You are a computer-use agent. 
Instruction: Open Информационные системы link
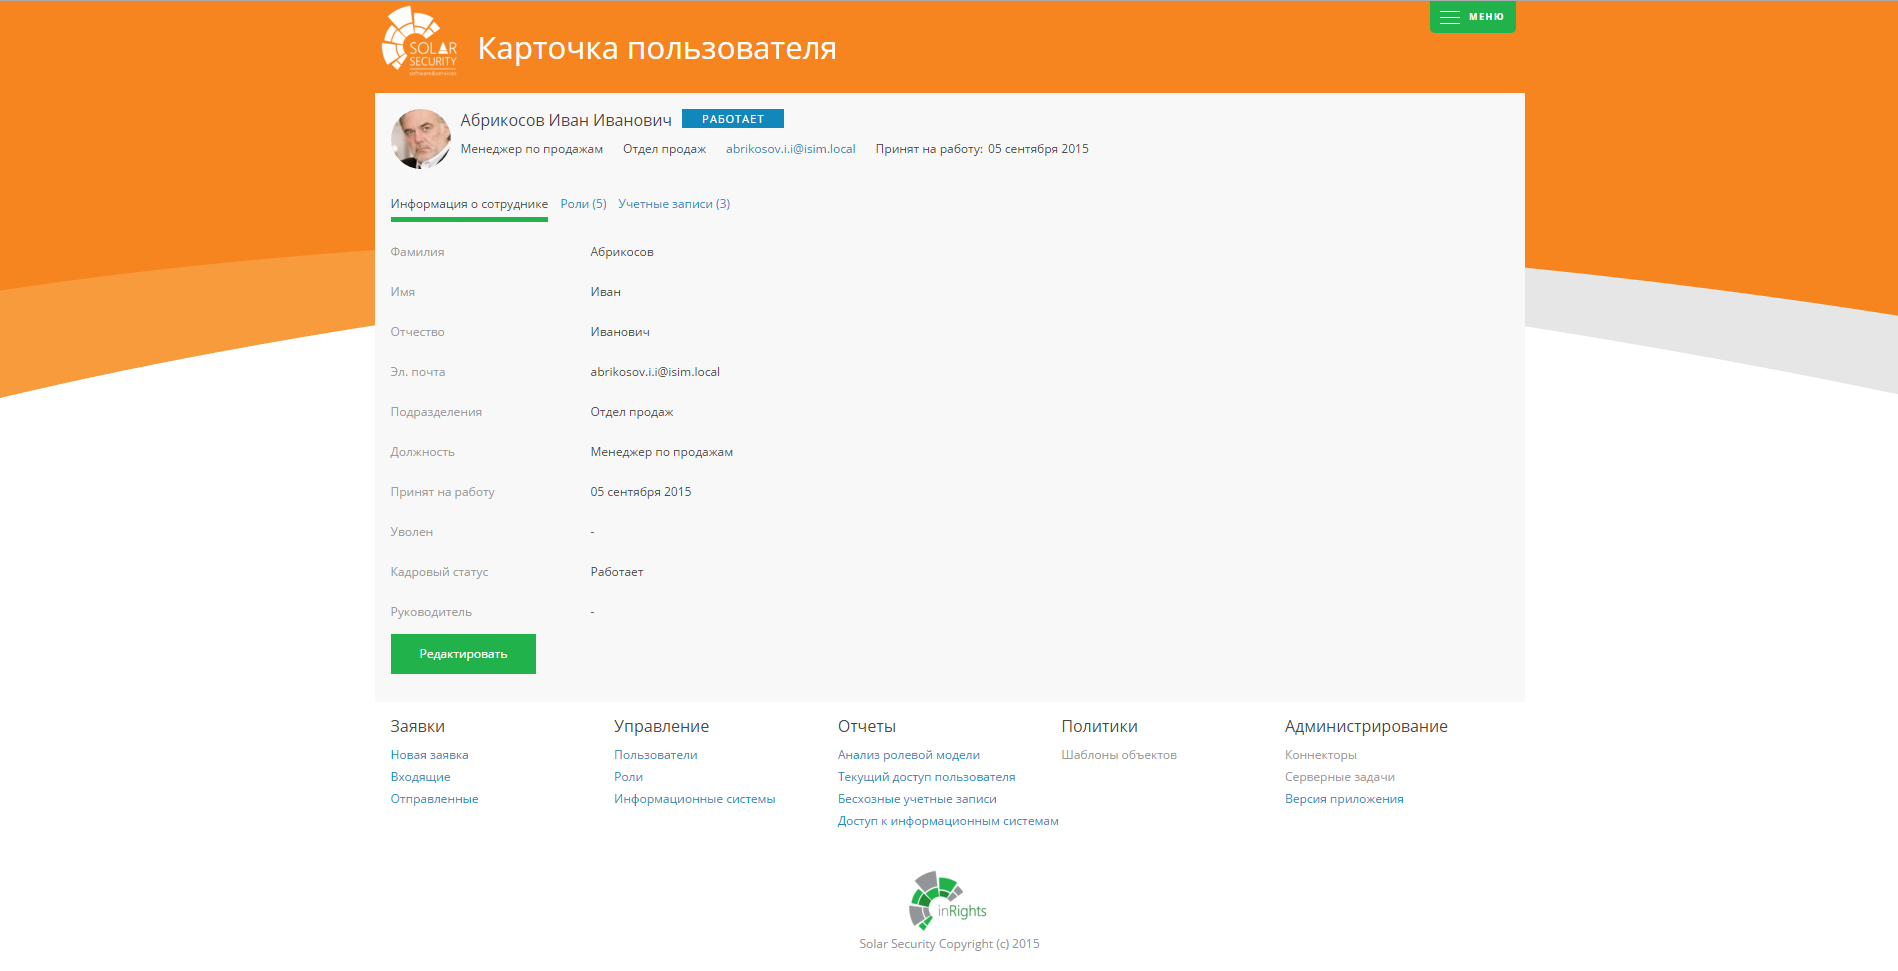(x=695, y=799)
